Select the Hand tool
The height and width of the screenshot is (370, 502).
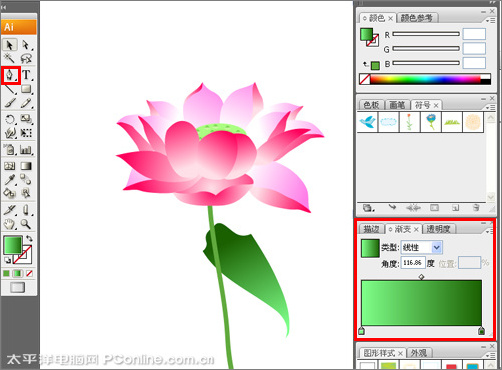coord(10,224)
